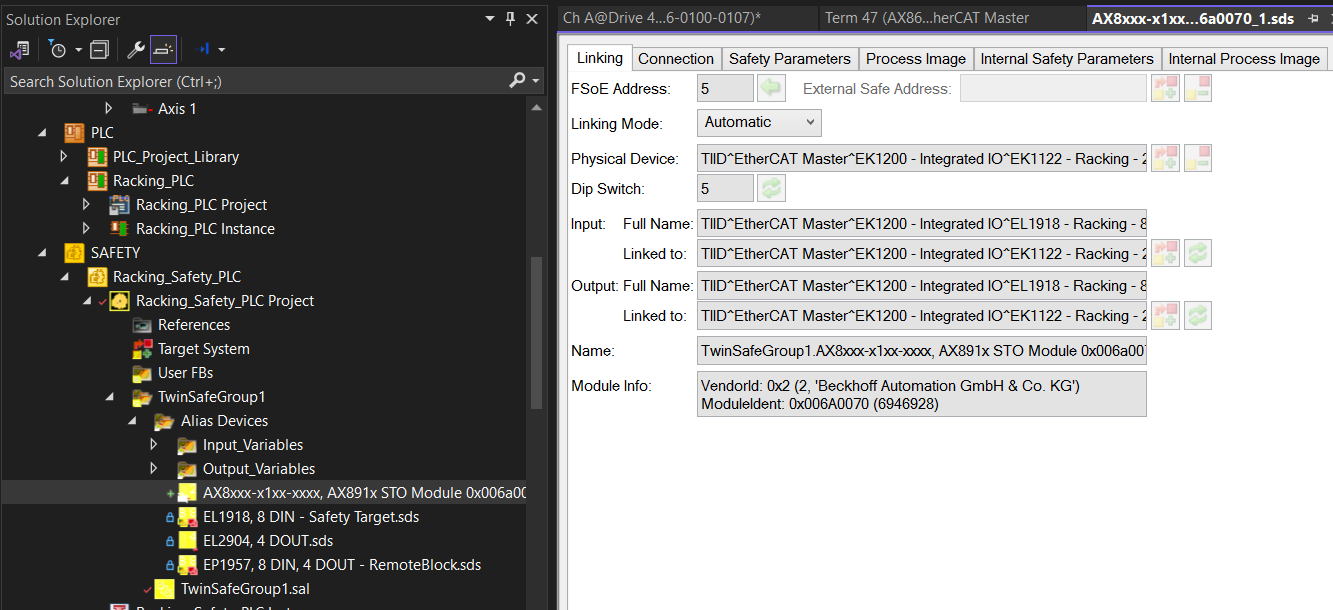Click the remove-link icon beside External Safe Address
1333x610 pixels.
(x=1198, y=88)
